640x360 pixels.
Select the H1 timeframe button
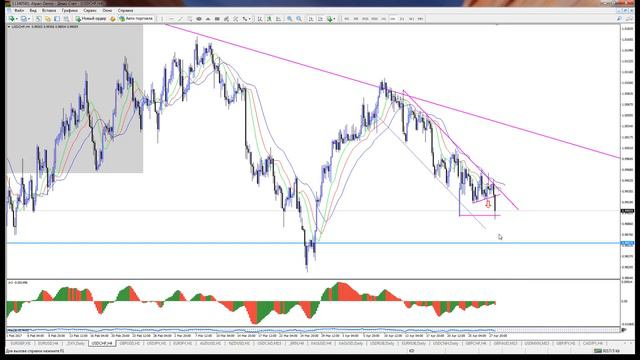point(383,18)
